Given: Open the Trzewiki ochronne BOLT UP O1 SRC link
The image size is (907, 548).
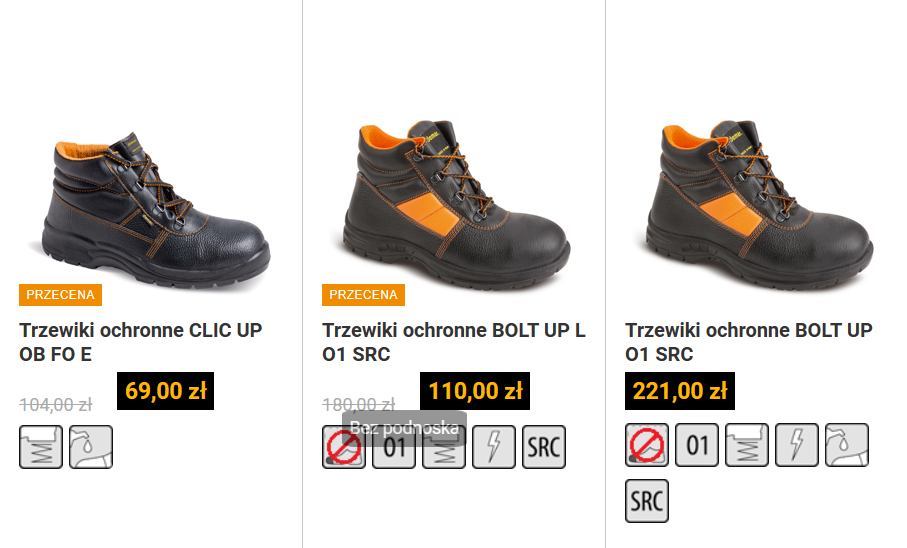Looking at the screenshot, I should coord(749,342).
